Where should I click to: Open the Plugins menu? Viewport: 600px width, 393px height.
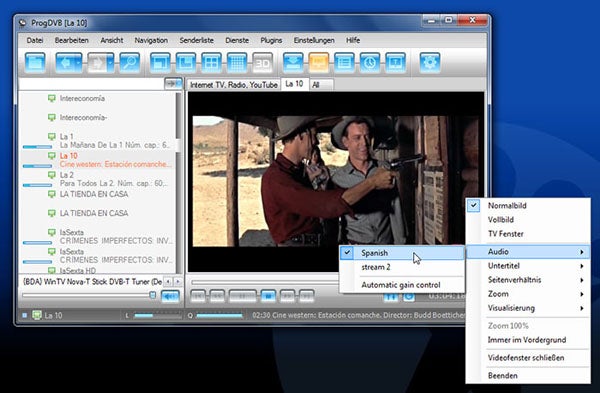pyautogui.click(x=271, y=40)
